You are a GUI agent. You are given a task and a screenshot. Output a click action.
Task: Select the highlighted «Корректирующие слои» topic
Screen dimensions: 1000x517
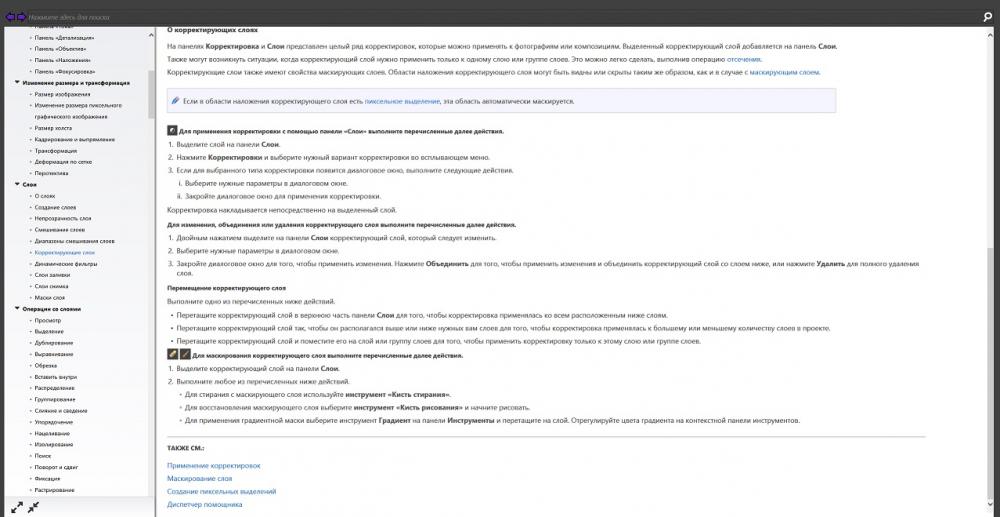(x=64, y=252)
